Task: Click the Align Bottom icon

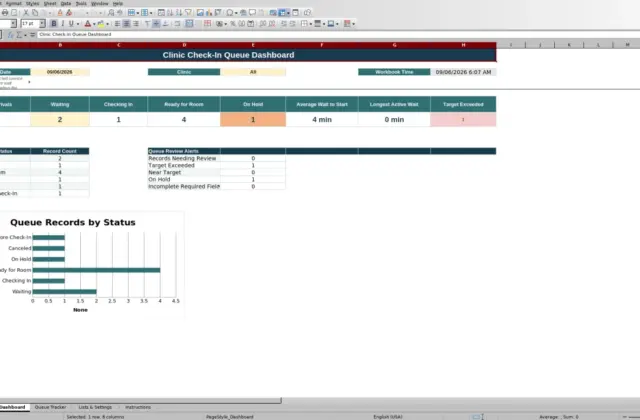Action: point(165,23)
